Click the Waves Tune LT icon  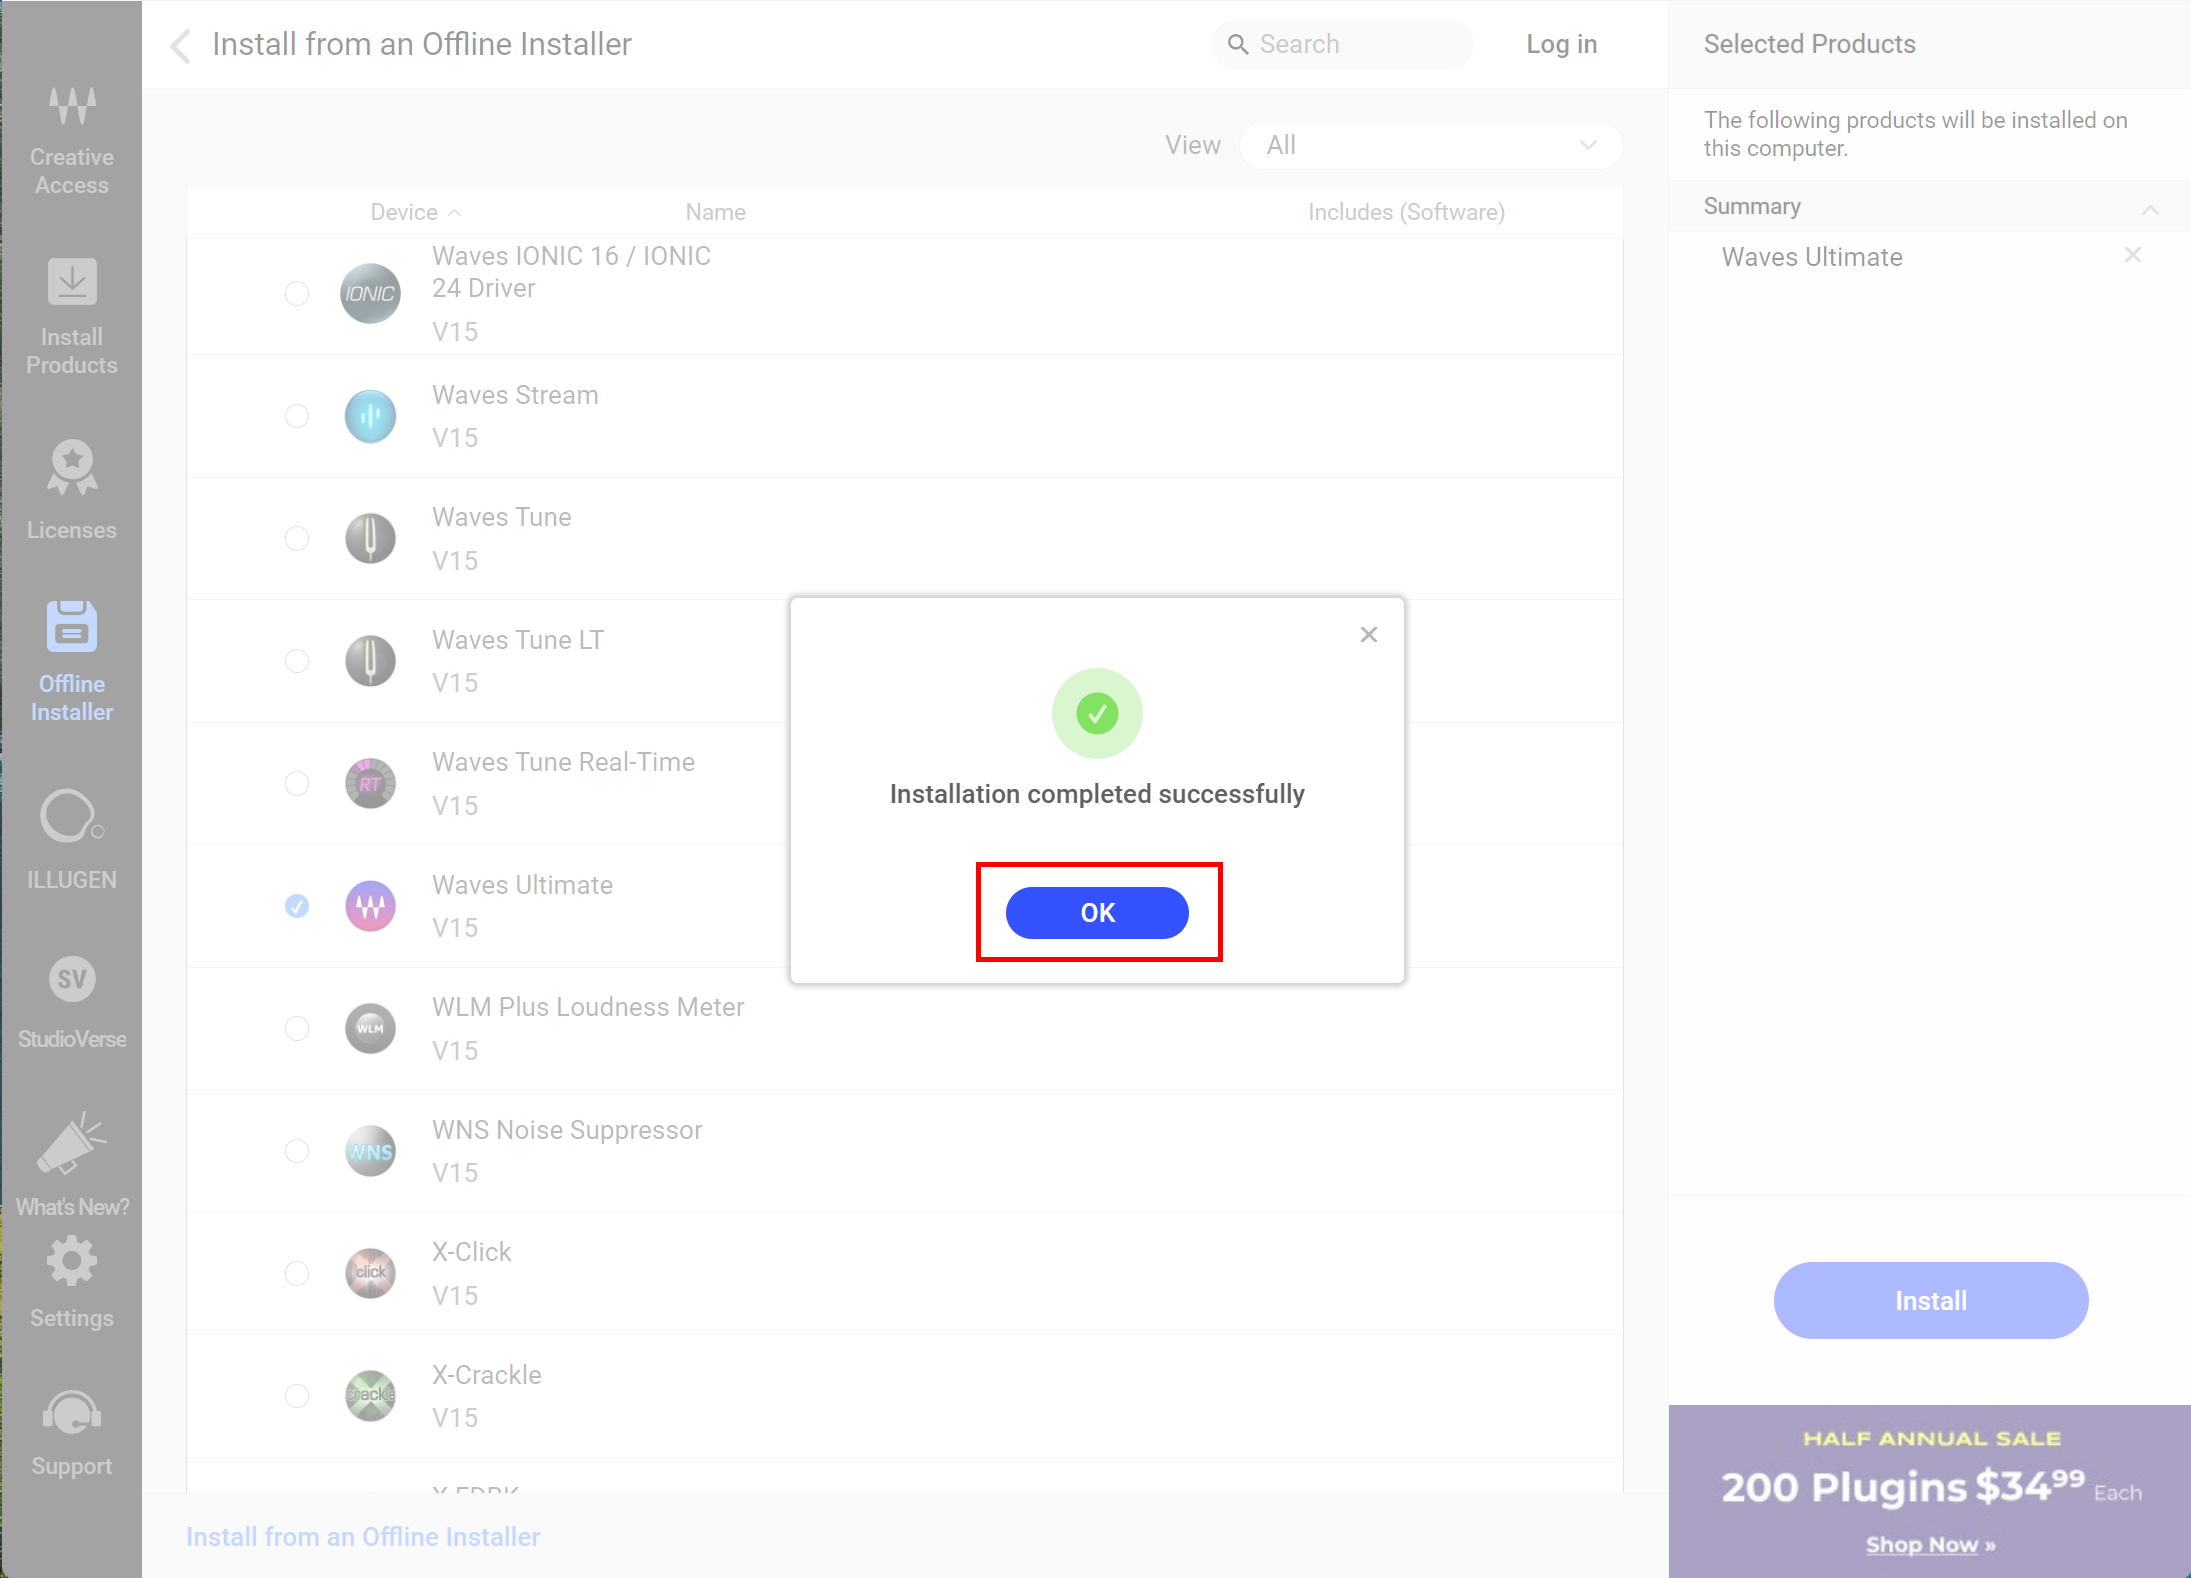pyautogui.click(x=370, y=661)
